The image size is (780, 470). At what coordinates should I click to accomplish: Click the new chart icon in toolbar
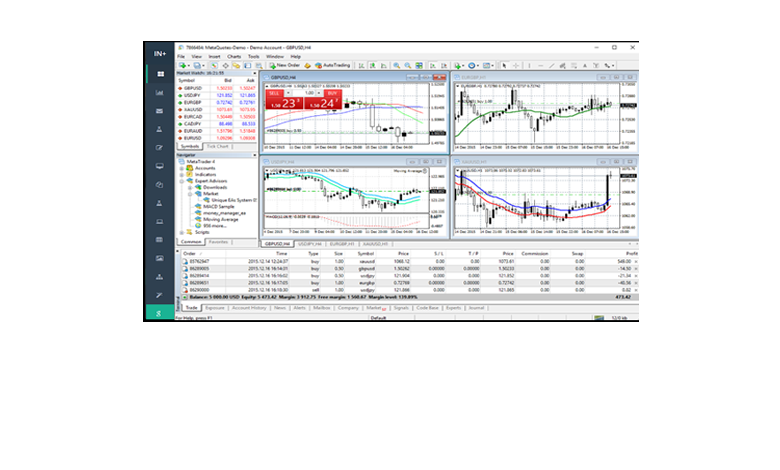[x=184, y=65]
